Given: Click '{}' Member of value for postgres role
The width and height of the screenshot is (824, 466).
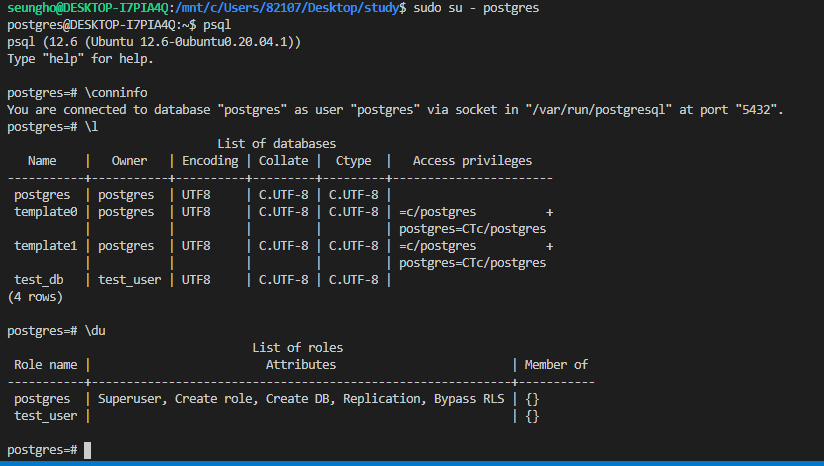Looking at the screenshot, I should pos(532,399).
